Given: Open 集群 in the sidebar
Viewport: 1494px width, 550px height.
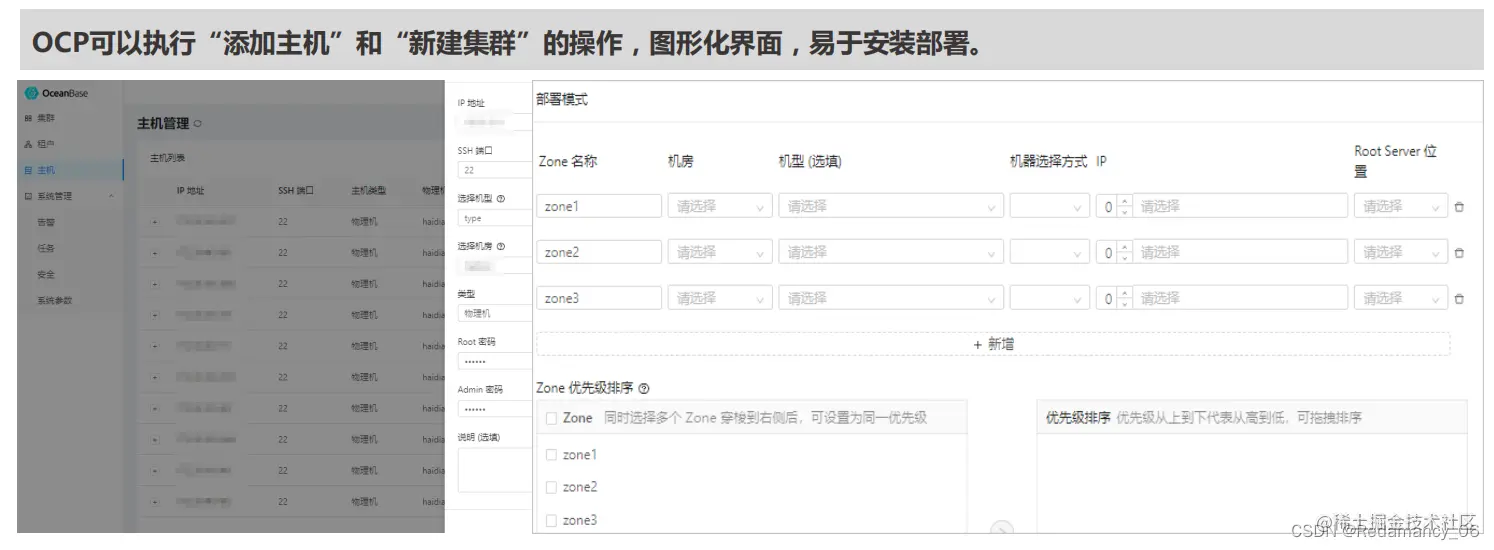Looking at the screenshot, I should (46, 118).
